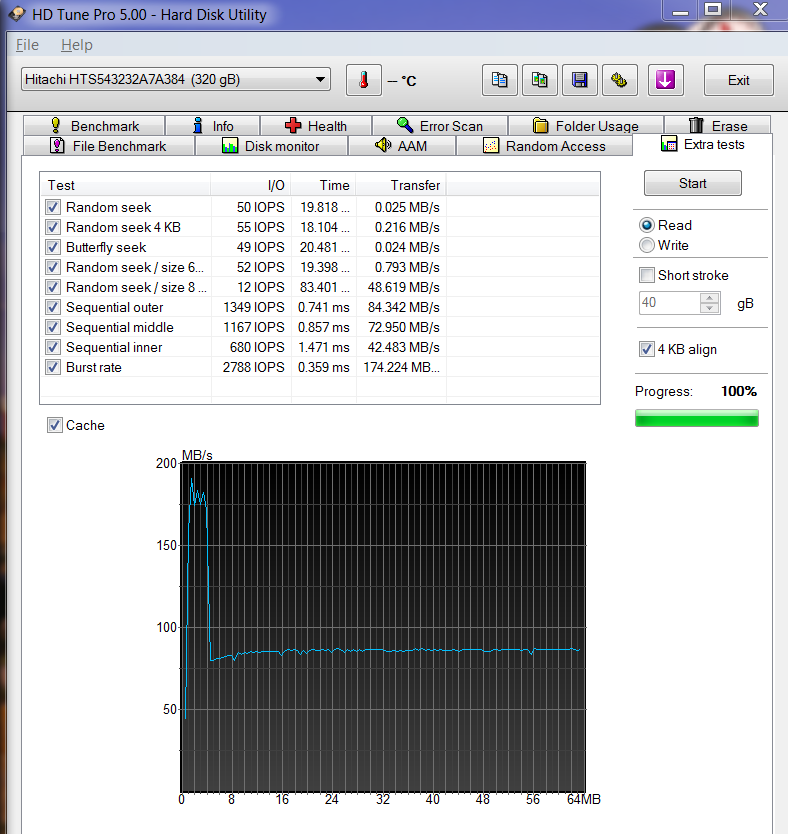Uncheck the Random seek test checkbox

(53, 207)
